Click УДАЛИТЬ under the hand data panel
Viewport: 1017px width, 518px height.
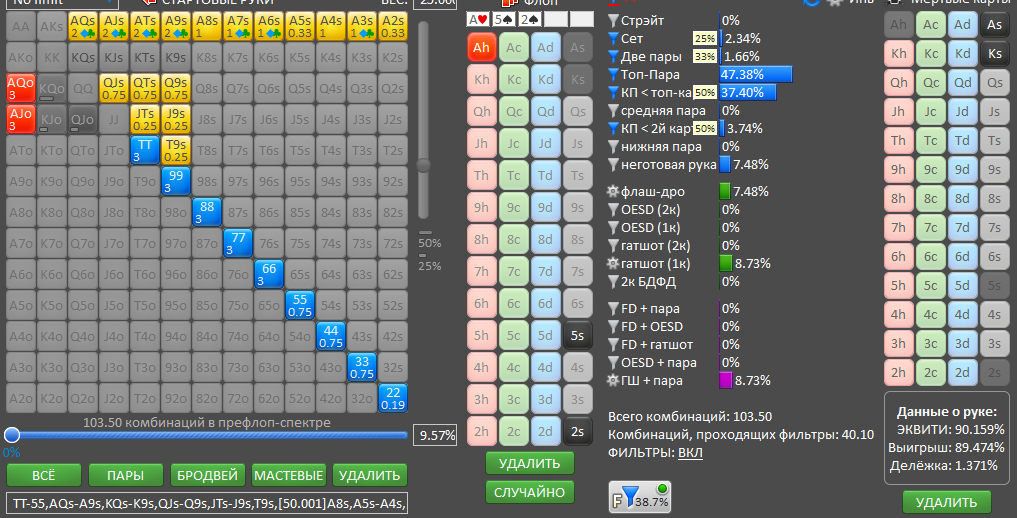pos(947,502)
